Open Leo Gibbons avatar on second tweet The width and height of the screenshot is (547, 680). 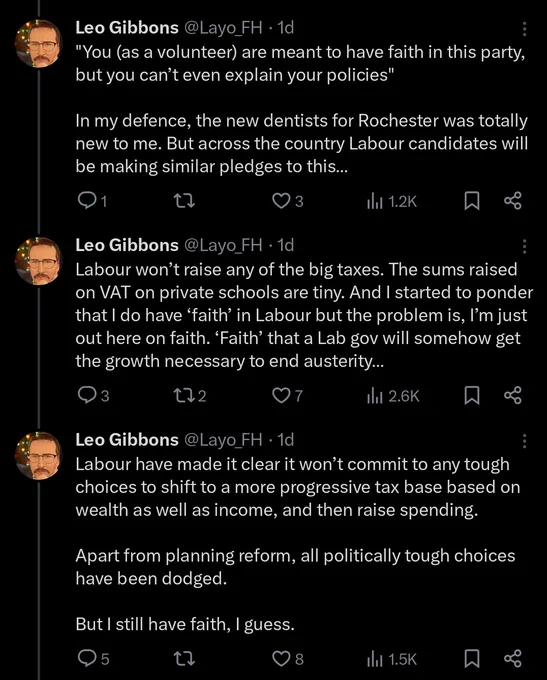39,261
